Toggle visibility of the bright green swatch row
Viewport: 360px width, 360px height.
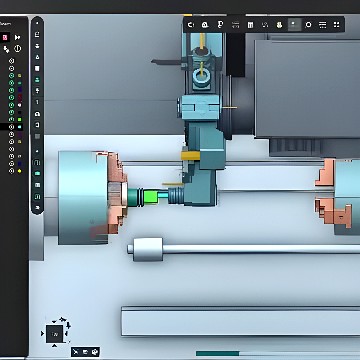(11, 119)
